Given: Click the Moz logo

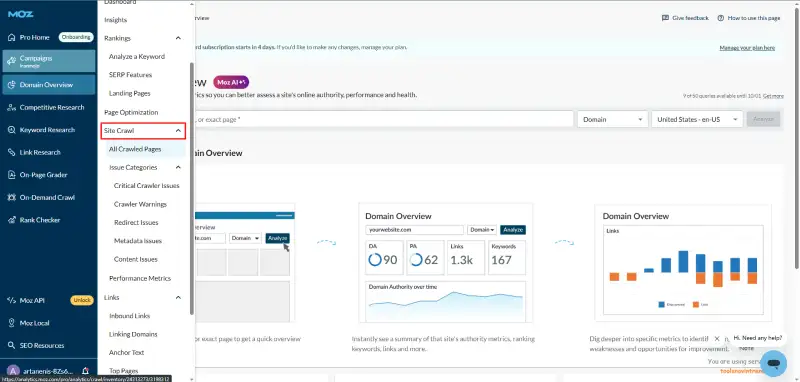Looking at the screenshot, I should click(21, 14).
